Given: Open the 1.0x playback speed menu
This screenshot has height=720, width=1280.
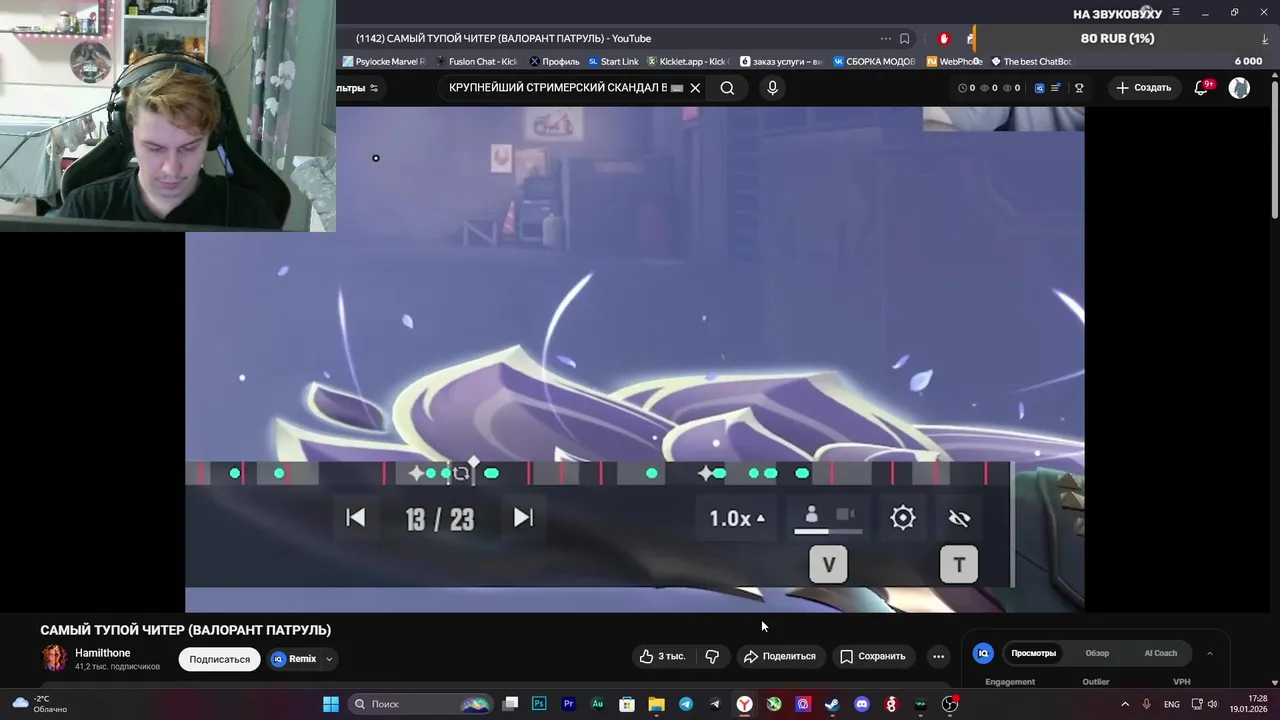Looking at the screenshot, I should pos(737,518).
